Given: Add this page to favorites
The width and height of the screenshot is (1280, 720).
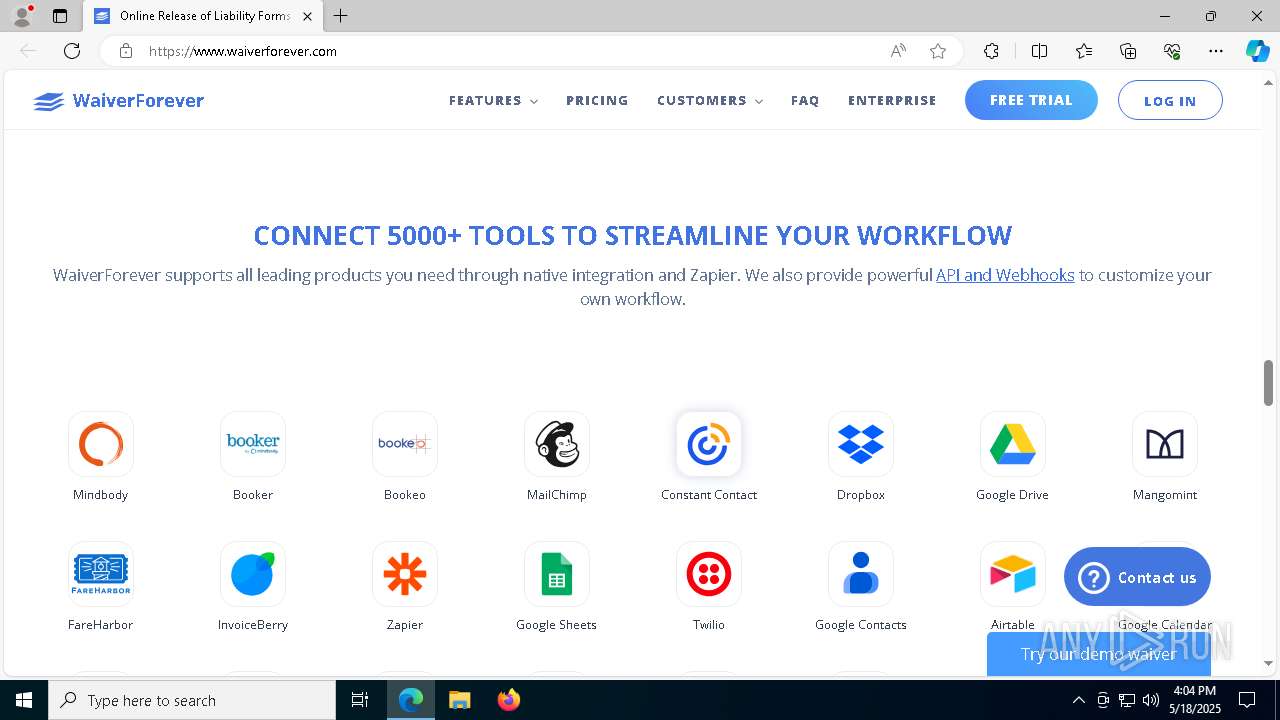Looking at the screenshot, I should tap(938, 51).
